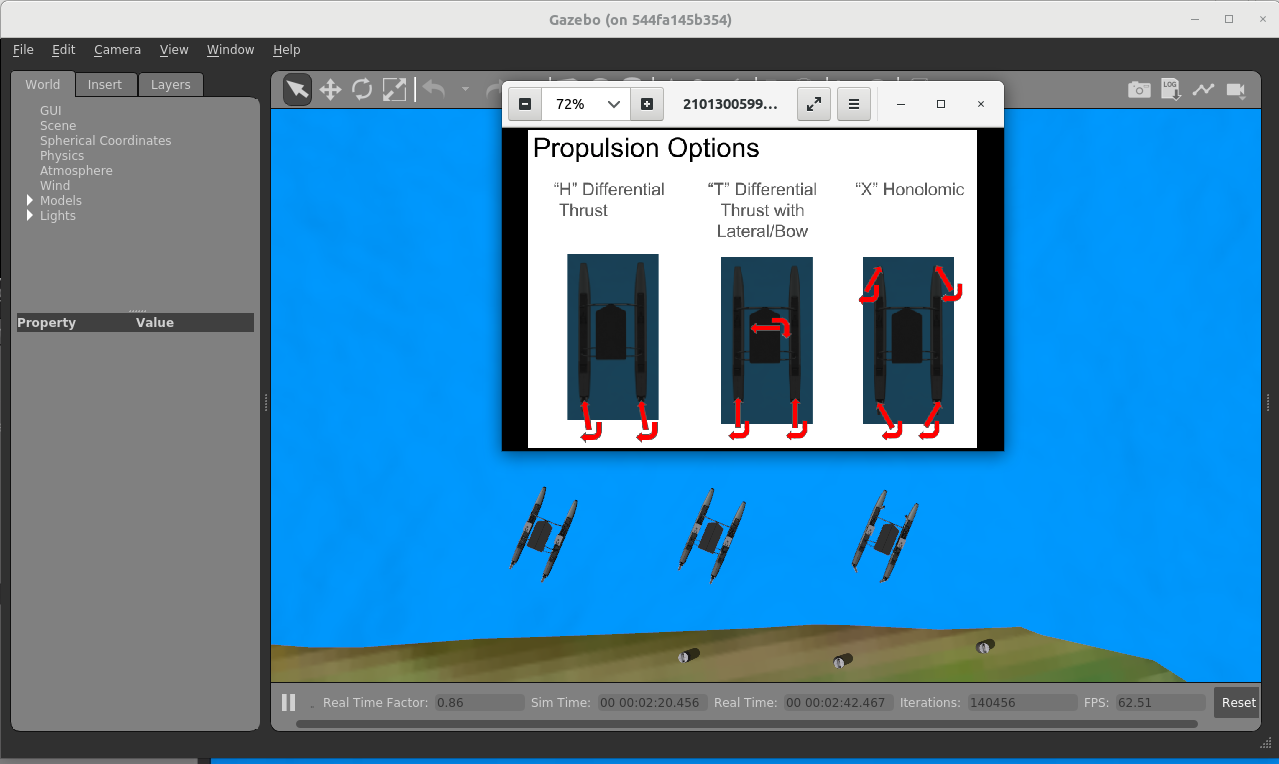The height and width of the screenshot is (764, 1279).
Task: Select Physics in the world tree
Action: pos(62,155)
